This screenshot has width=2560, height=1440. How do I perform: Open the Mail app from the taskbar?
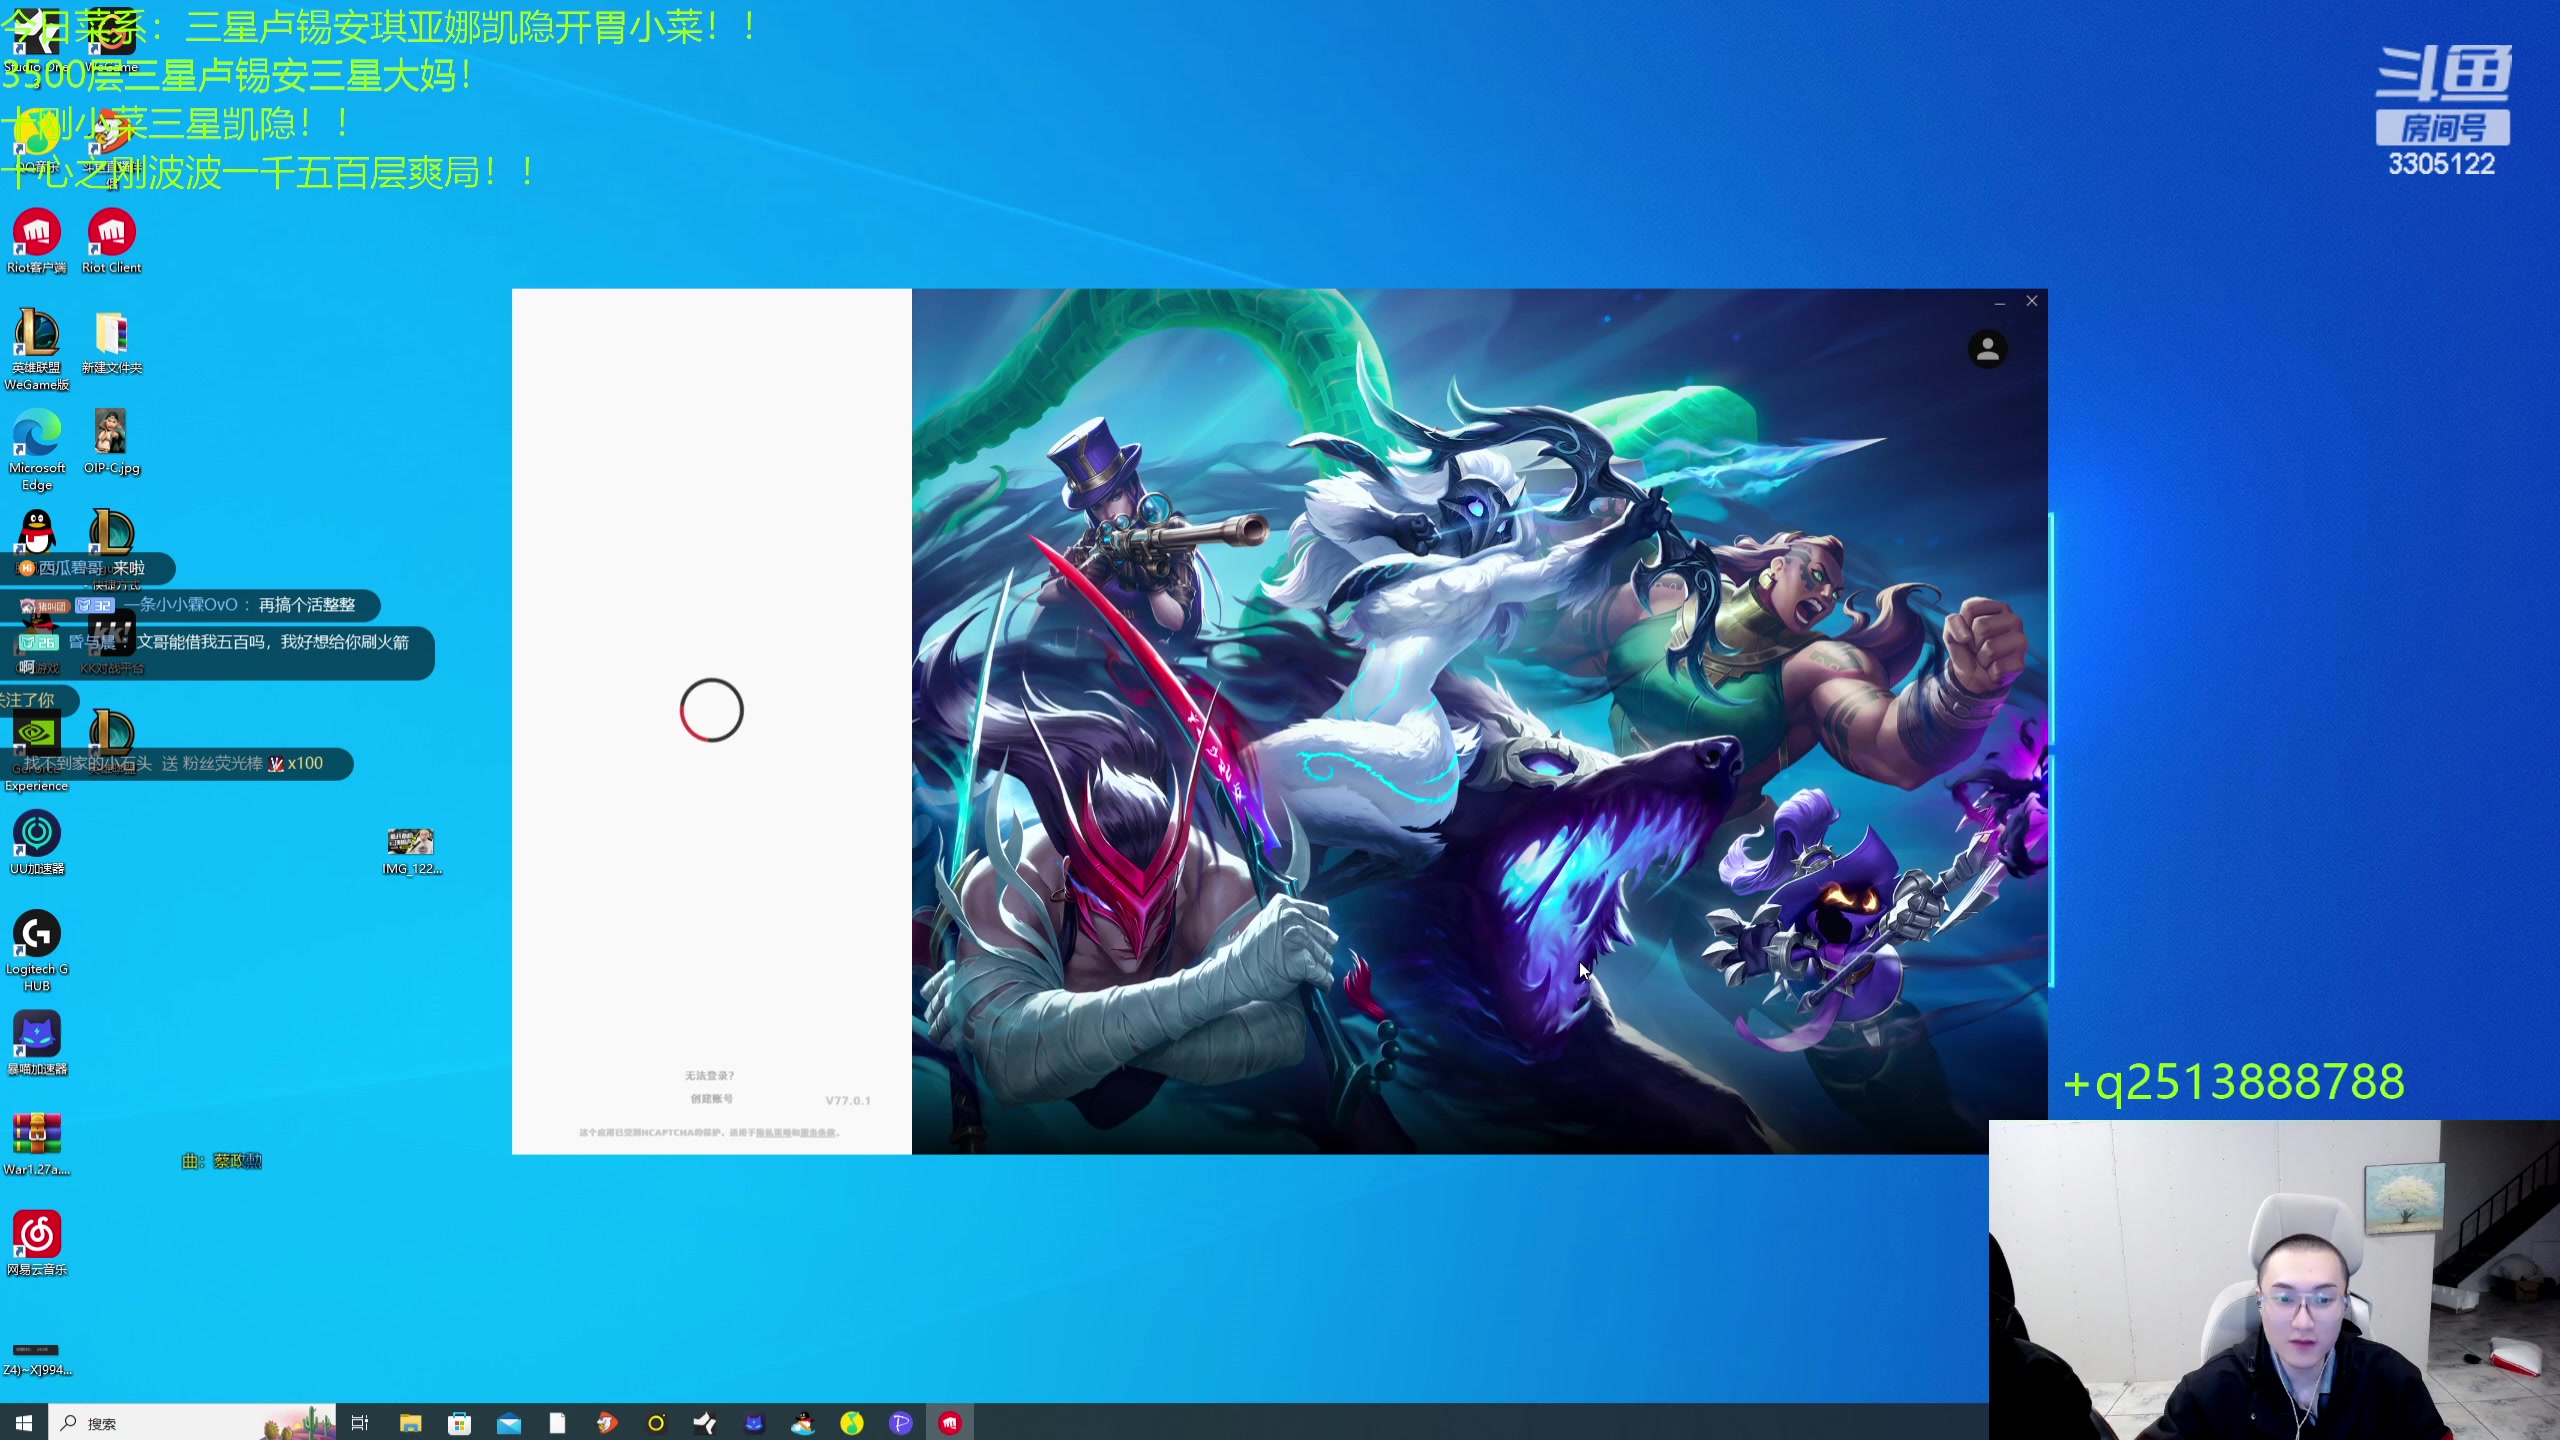(x=508, y=1423)
